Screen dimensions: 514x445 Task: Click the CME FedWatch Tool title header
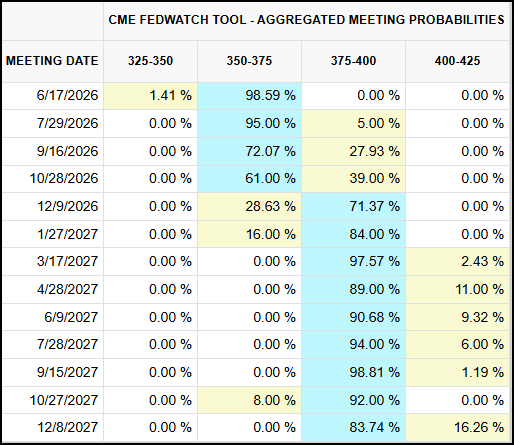pos(306,20)
